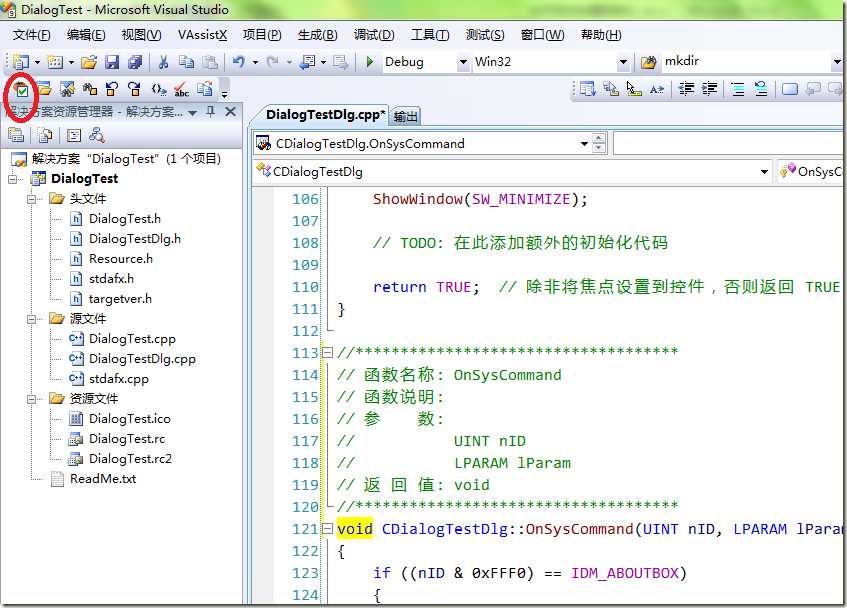Click Solution Explorer Properties icon
The height and width of the screenshot is (608, 847).
tap(16, 135)
